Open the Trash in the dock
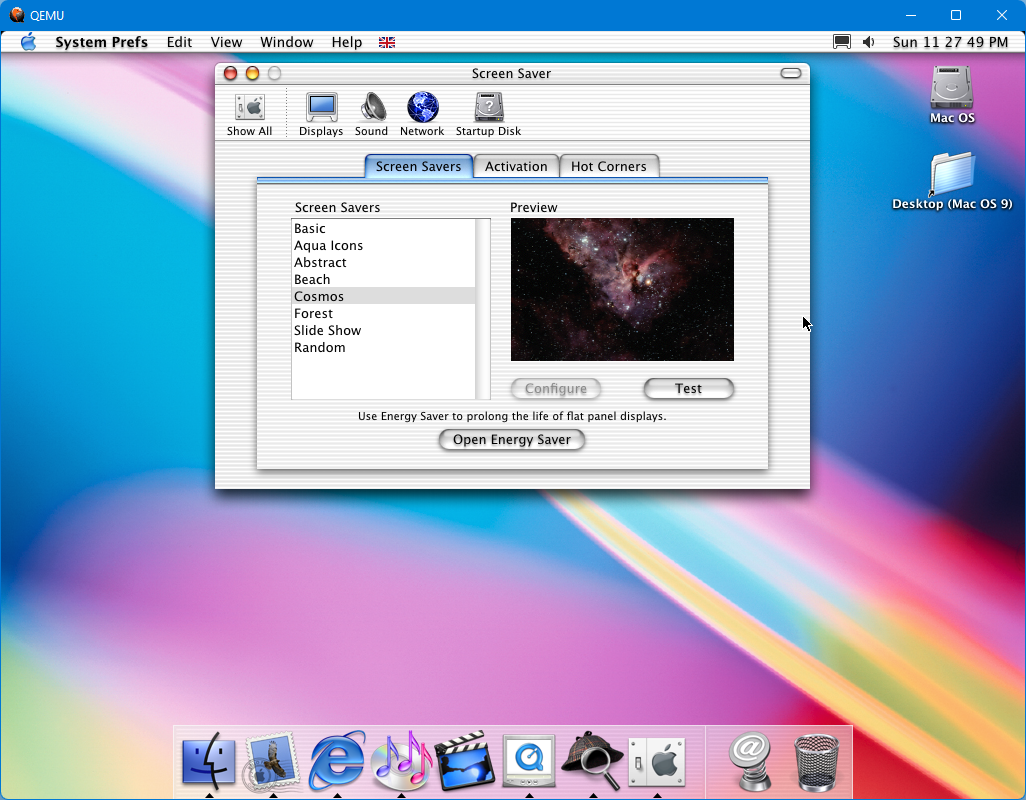The image size is (1026, 800). [816, 762]
